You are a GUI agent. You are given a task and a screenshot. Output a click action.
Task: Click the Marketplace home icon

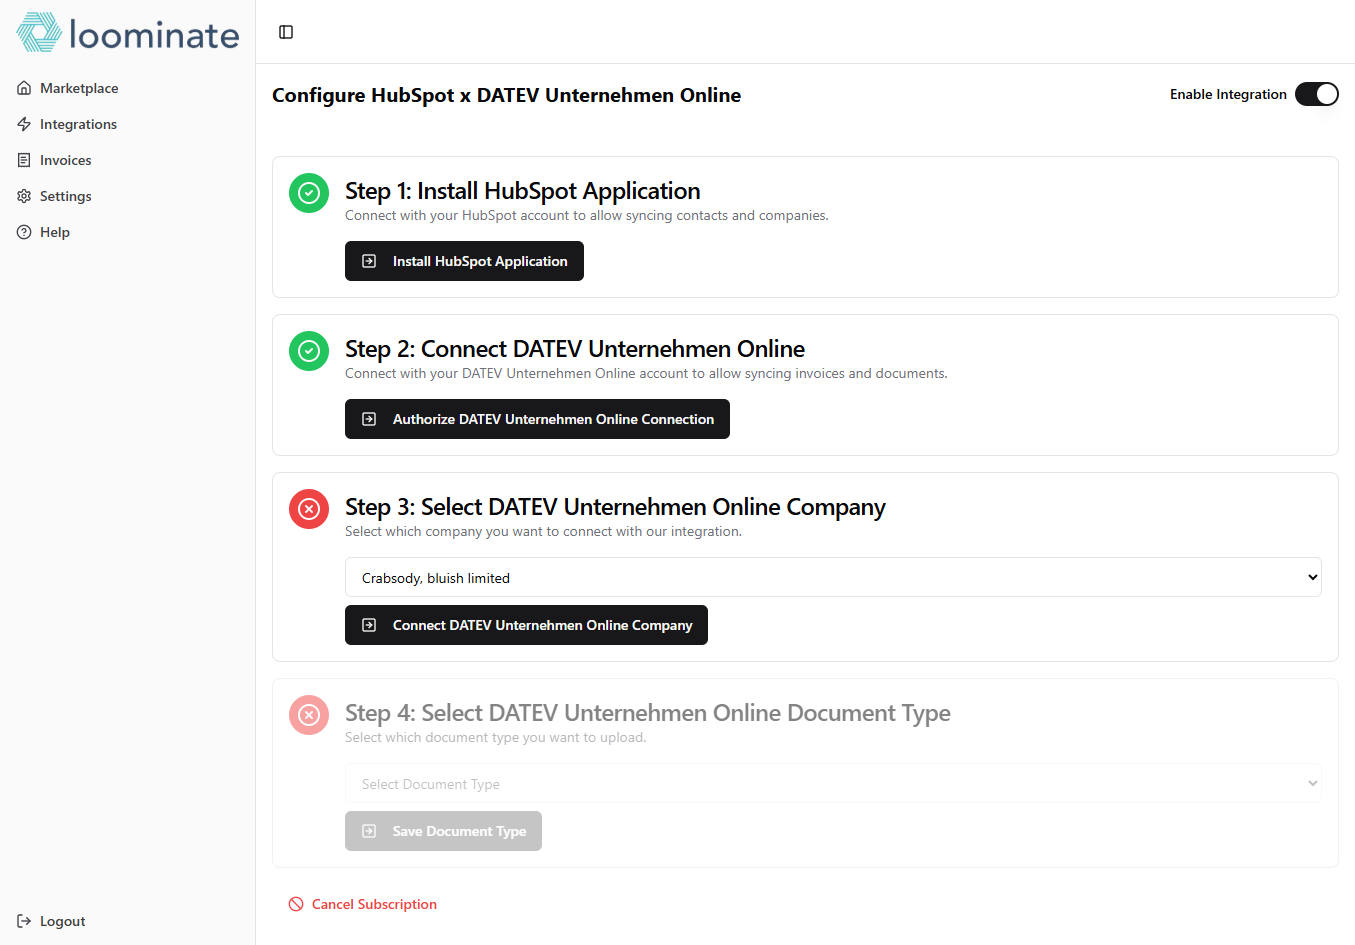tap(24, 88)
